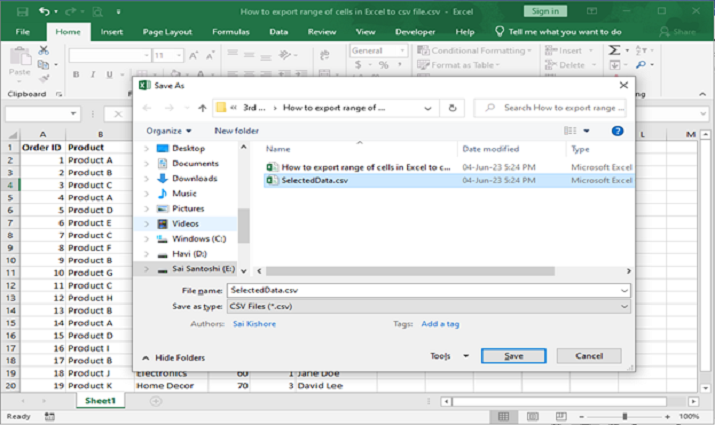Viewport: 715px width, 425px height.
Task: Click the zoom in plus button
Action: pos(667,416)
